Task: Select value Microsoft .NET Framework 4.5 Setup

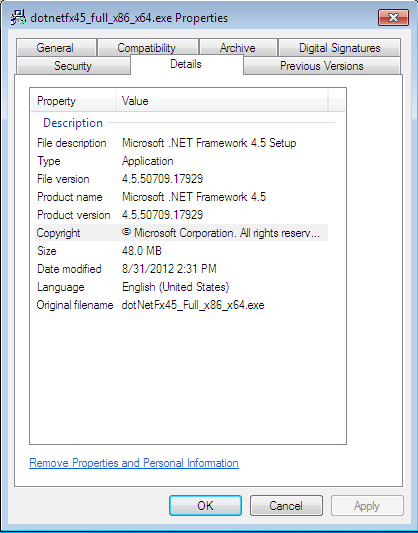Action: pos(209,143)
